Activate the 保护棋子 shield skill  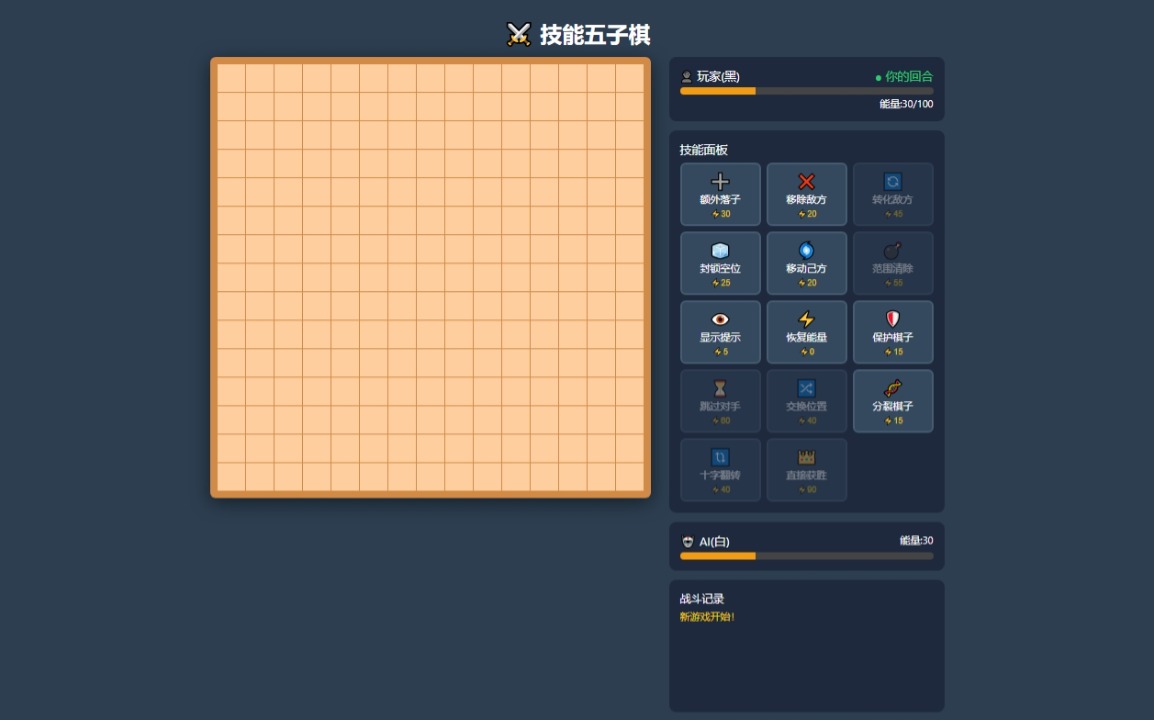click(893, 332)
